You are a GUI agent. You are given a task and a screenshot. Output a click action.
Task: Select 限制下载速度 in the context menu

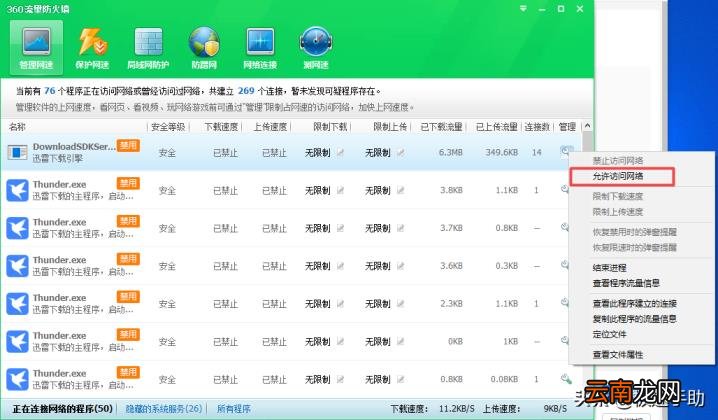point(618,196)
